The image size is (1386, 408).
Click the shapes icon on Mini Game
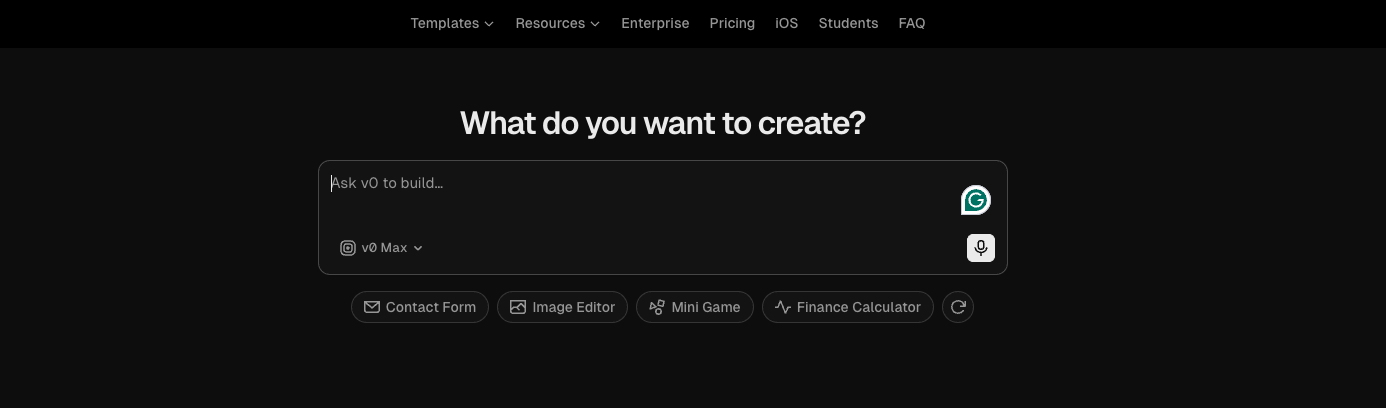coord(657,307)
